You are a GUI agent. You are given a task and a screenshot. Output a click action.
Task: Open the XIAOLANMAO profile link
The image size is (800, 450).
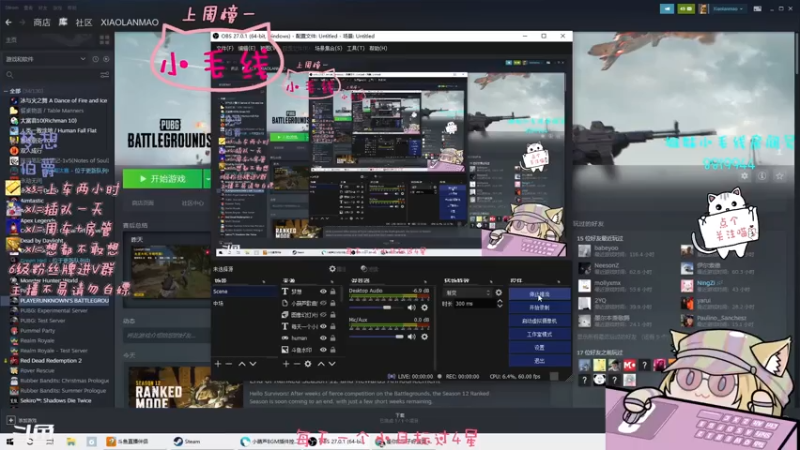click(130, 22)
